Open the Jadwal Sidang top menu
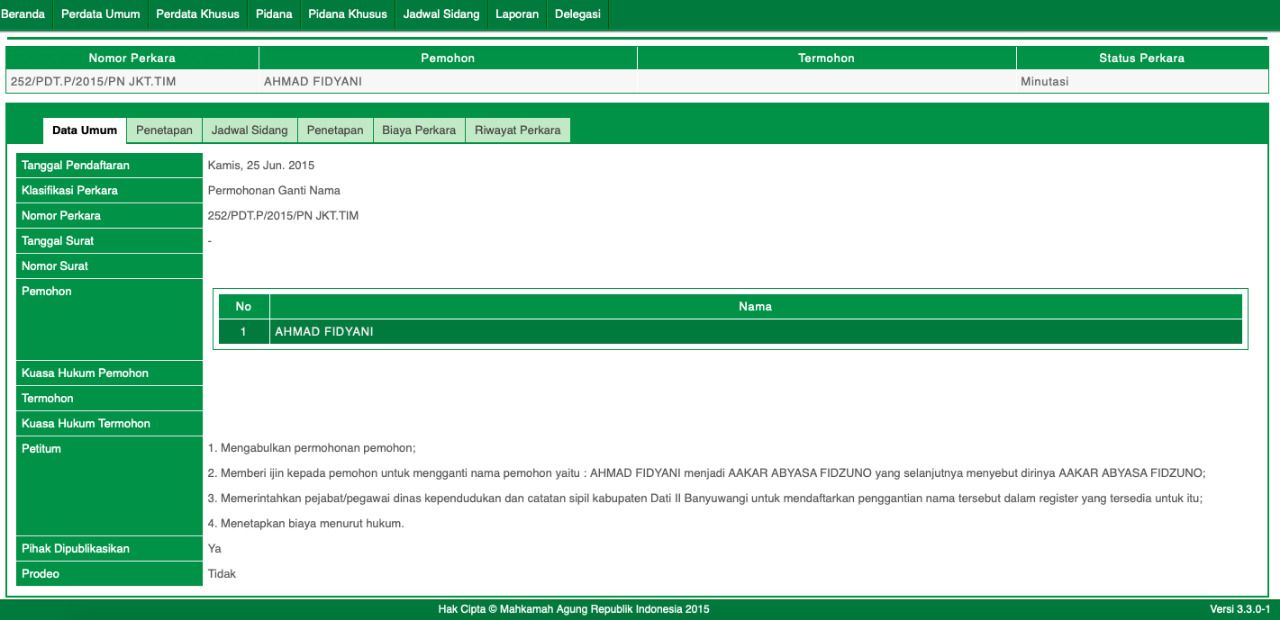Image resolution: width=1280 pixels, height=620 pixels. tap(441, 14)
